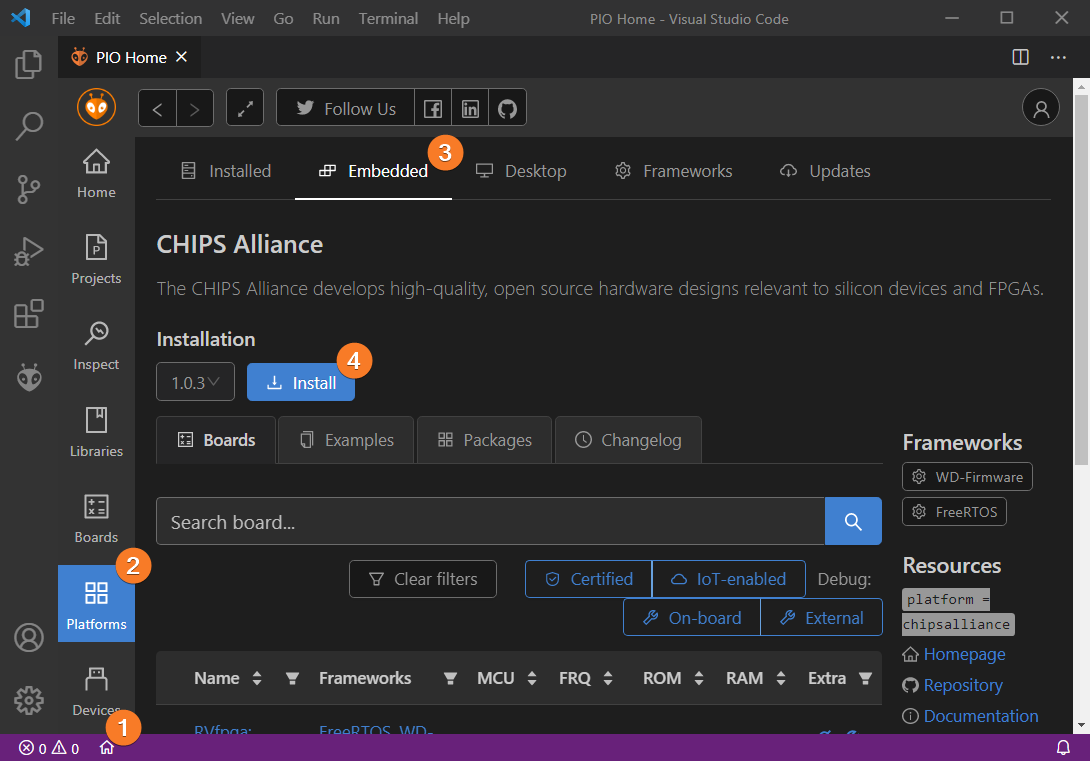Switch to the Updates tab
1090x761 pixels.
pos(825,171)
